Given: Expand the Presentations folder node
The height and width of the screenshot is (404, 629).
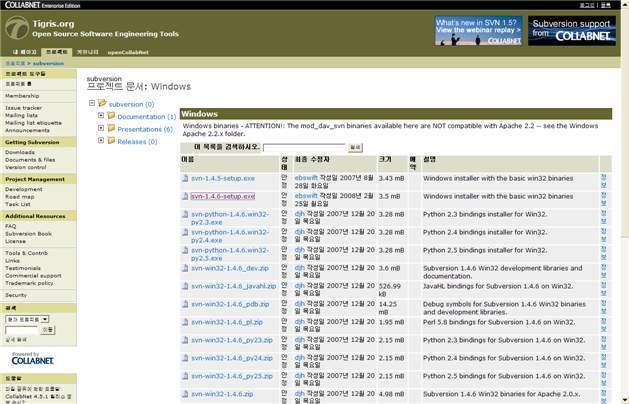Looking at the screenshot, I should tap(101, 128).
